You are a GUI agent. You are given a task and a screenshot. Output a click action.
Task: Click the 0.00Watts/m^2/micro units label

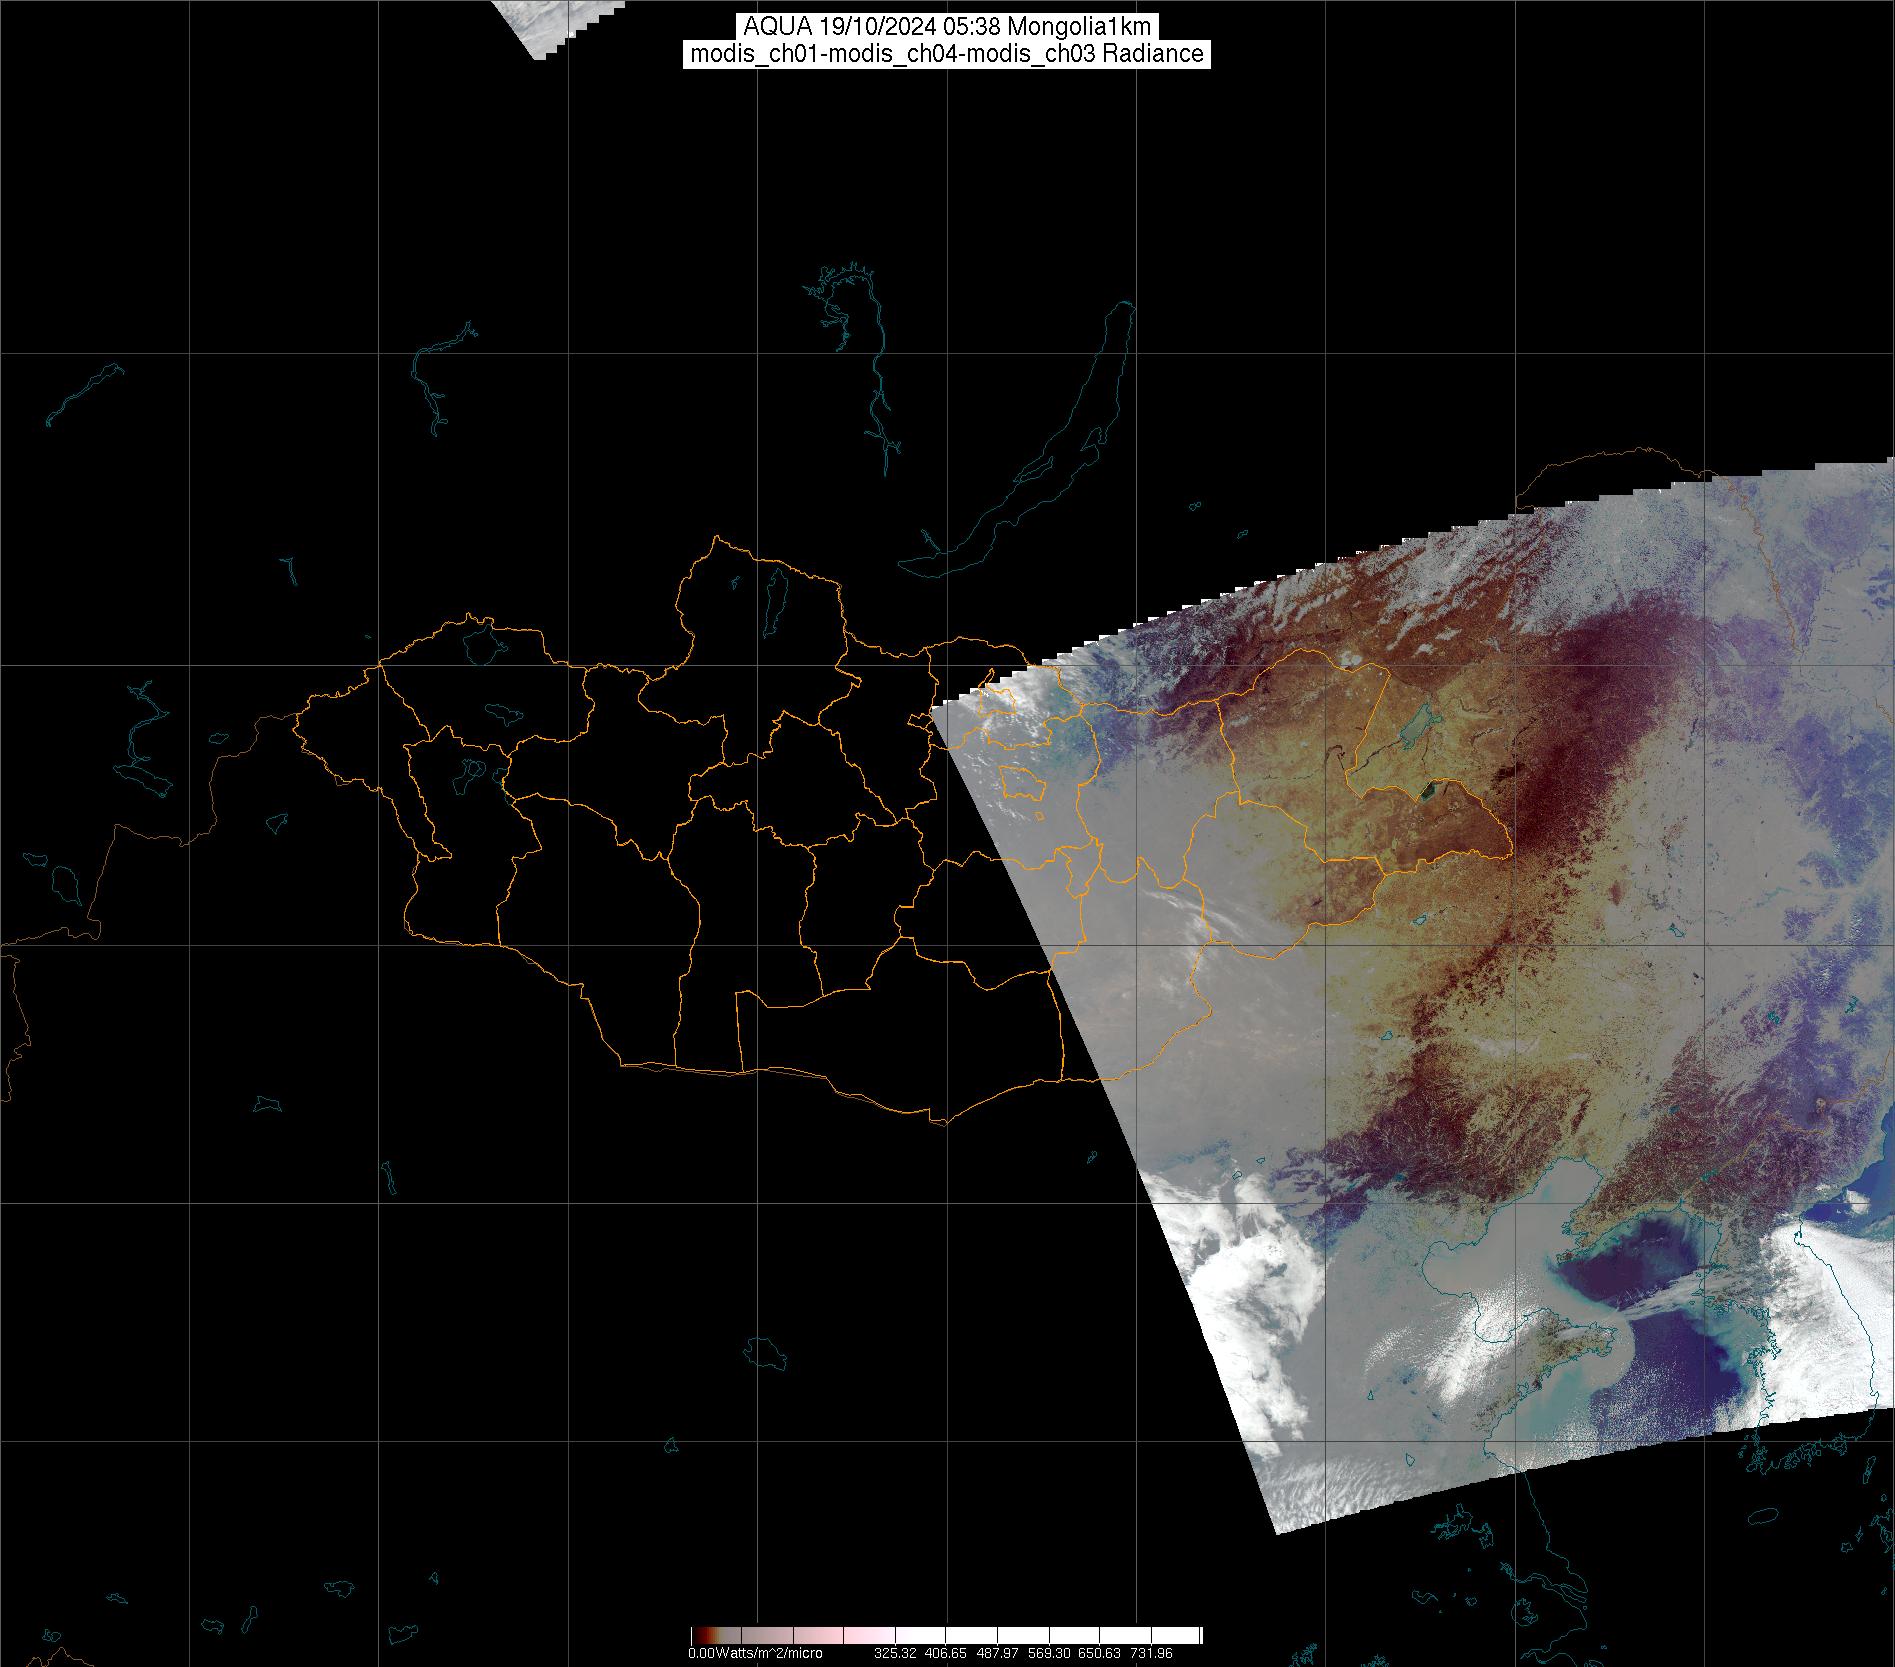click(x=755, y=1654)
